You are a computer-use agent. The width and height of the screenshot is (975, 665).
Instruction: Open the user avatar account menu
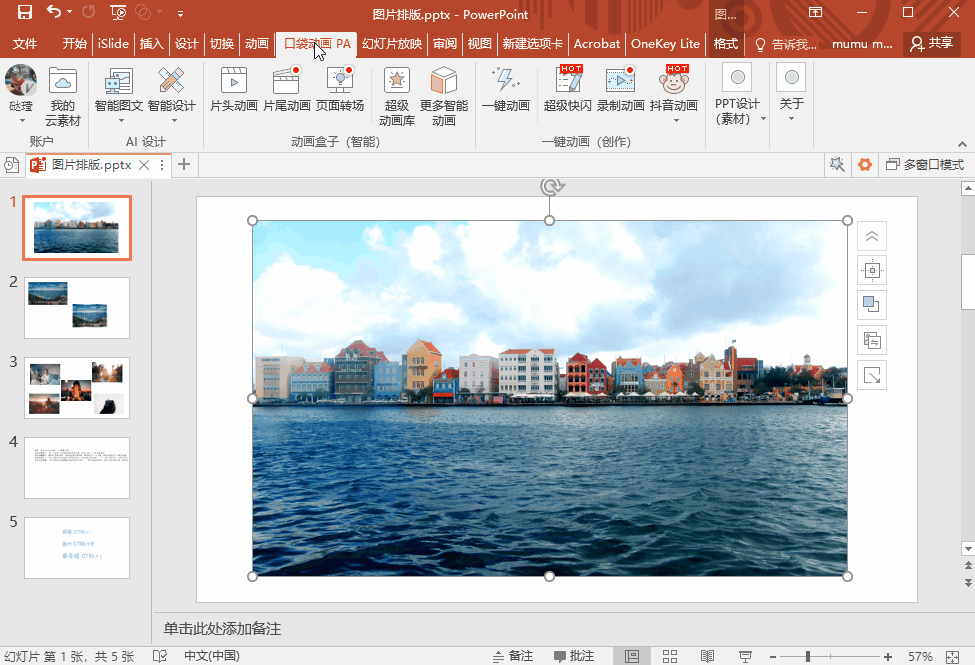tap(21, 95)
